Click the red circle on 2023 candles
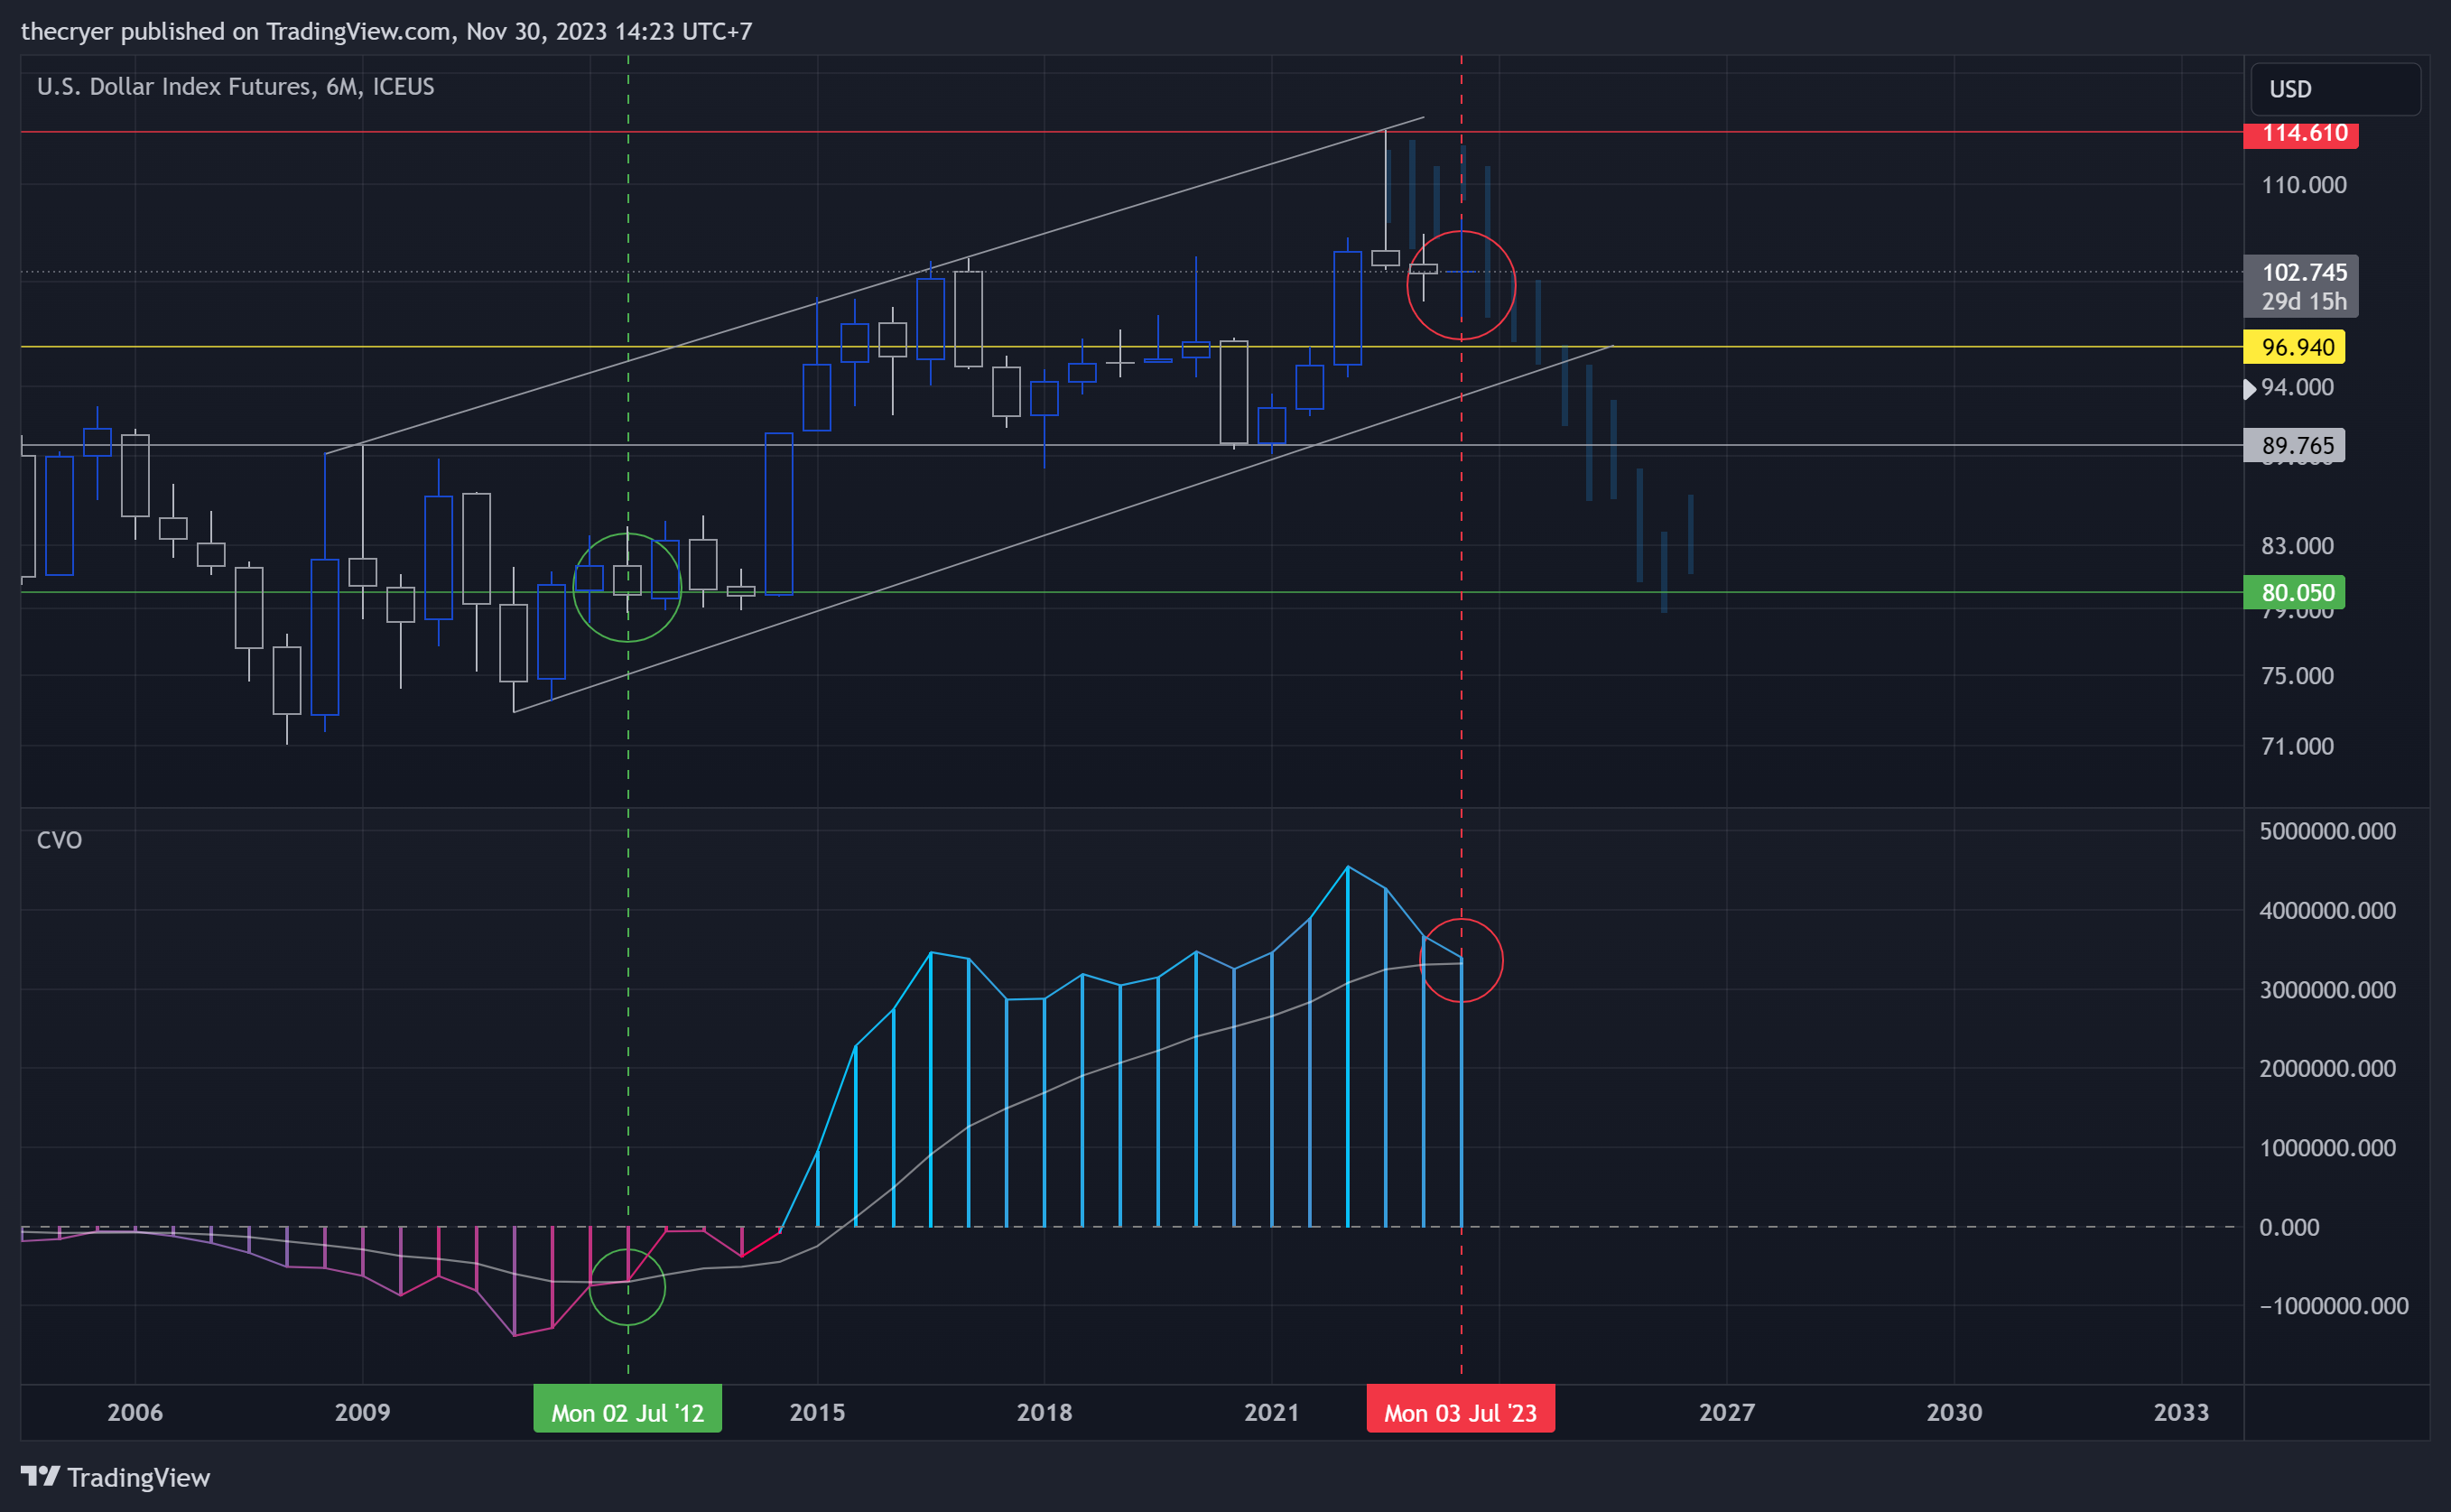 1461,286
